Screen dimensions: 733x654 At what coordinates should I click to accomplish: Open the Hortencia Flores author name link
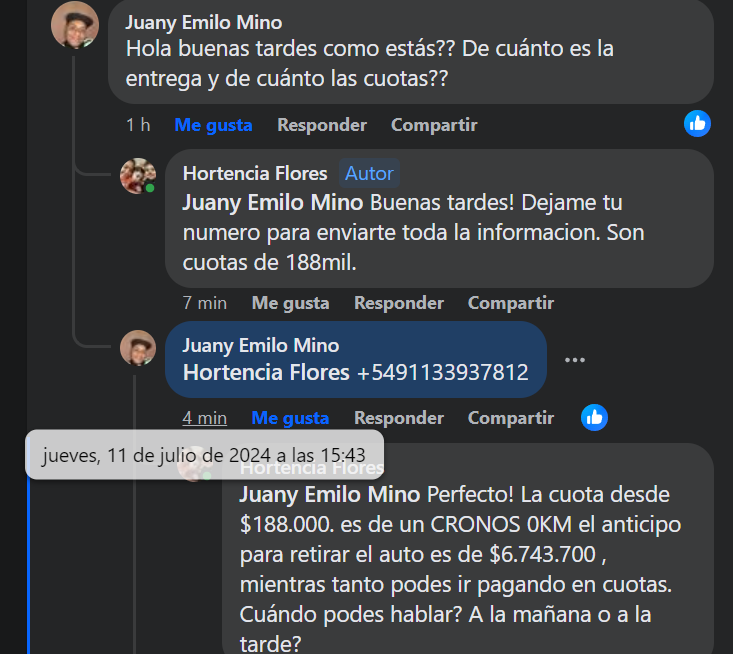[255, 173]
